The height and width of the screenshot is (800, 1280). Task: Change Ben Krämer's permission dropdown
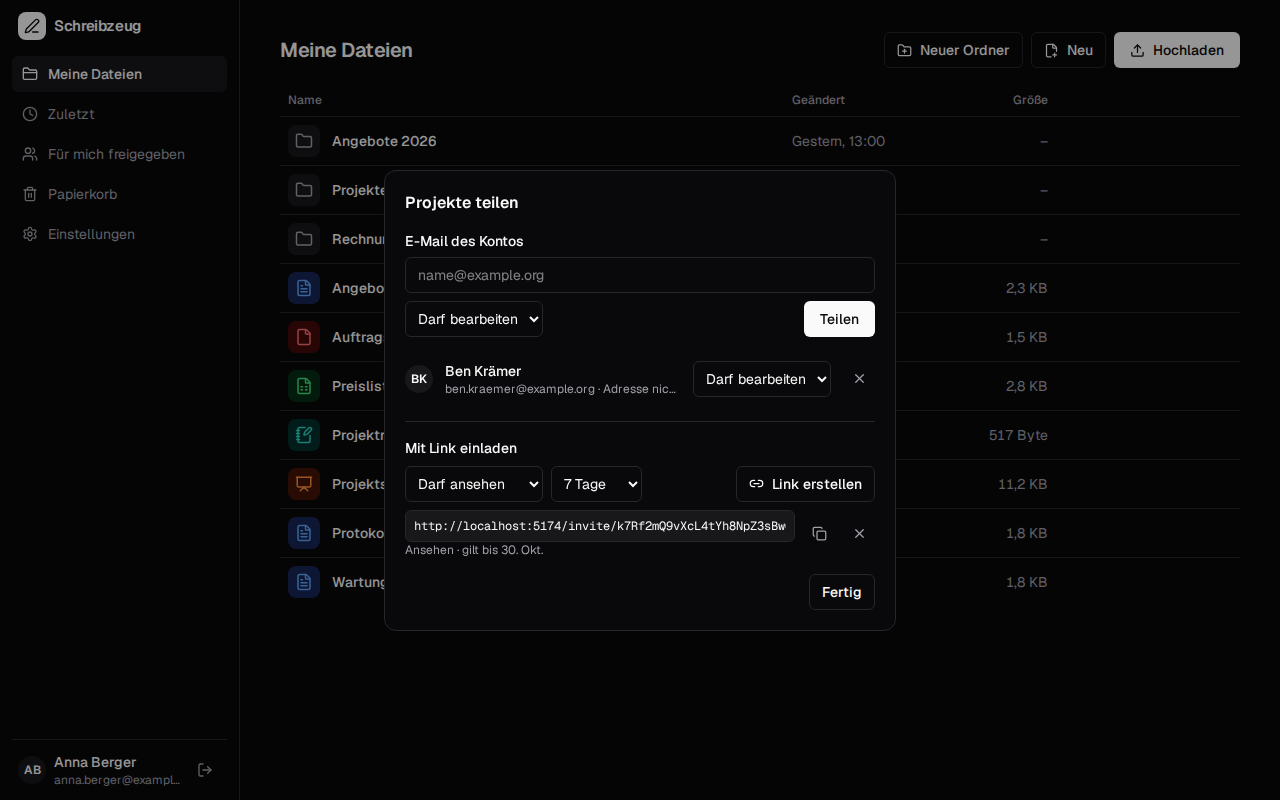[762, 379]
